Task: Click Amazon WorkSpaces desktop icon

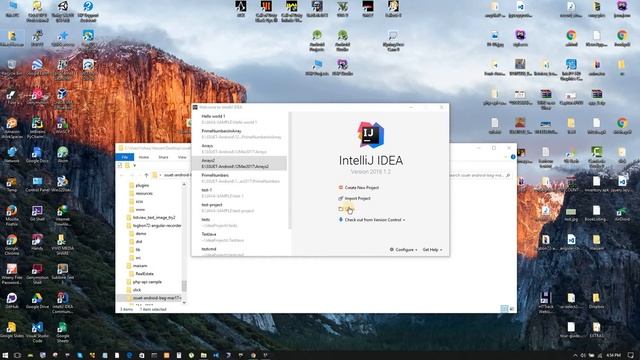Action: click(x=11, y=127)
